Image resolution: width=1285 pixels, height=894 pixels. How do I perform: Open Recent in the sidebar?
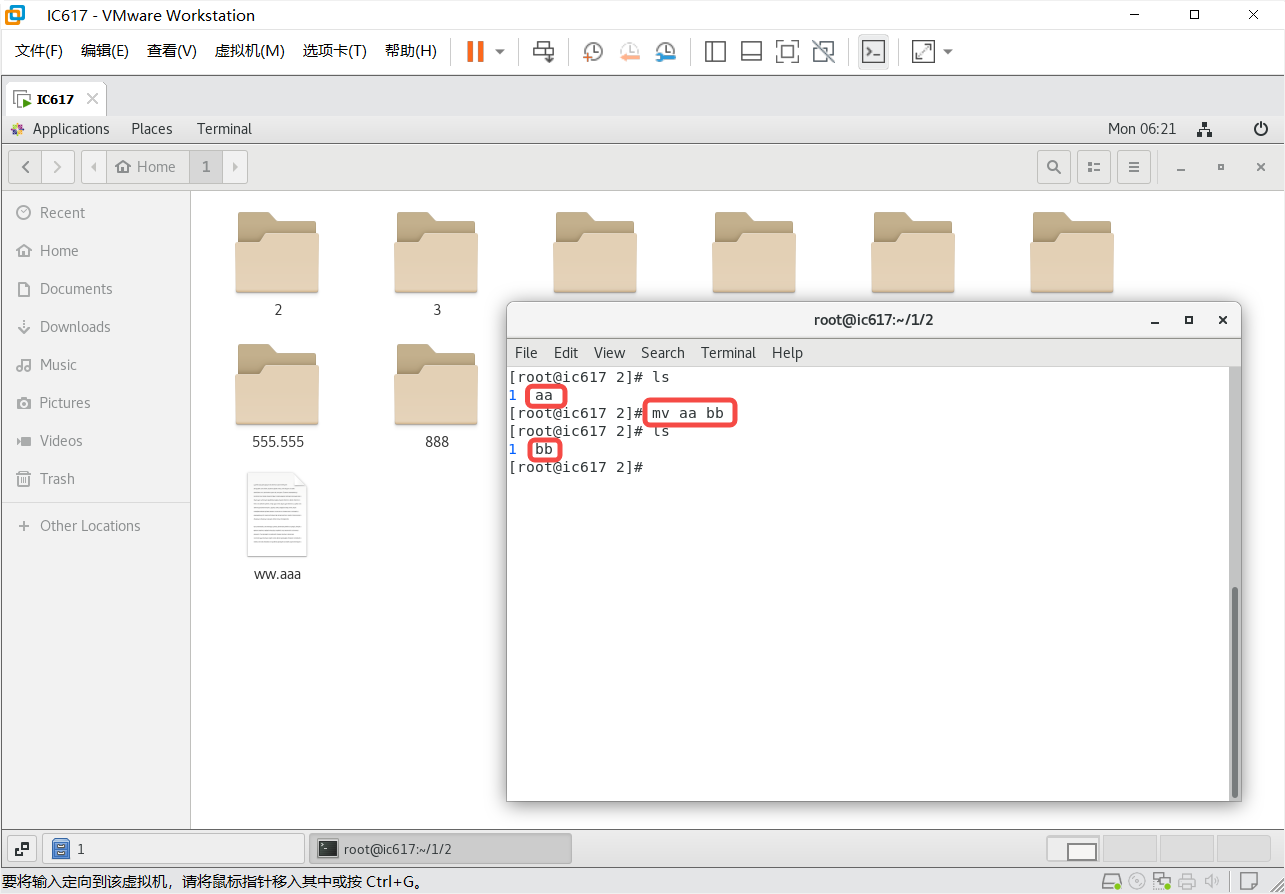[95, 213]
